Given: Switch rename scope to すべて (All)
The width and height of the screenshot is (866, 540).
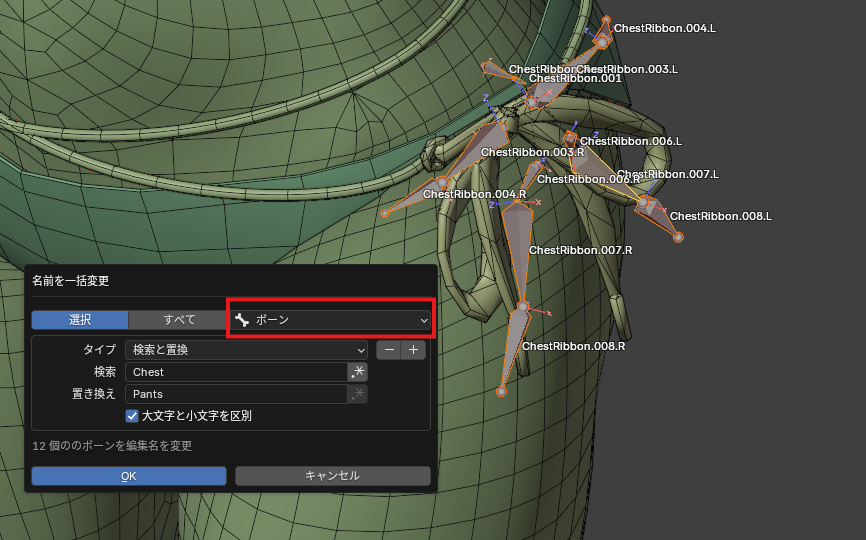Looking at the screenshot, I should 179,320.
